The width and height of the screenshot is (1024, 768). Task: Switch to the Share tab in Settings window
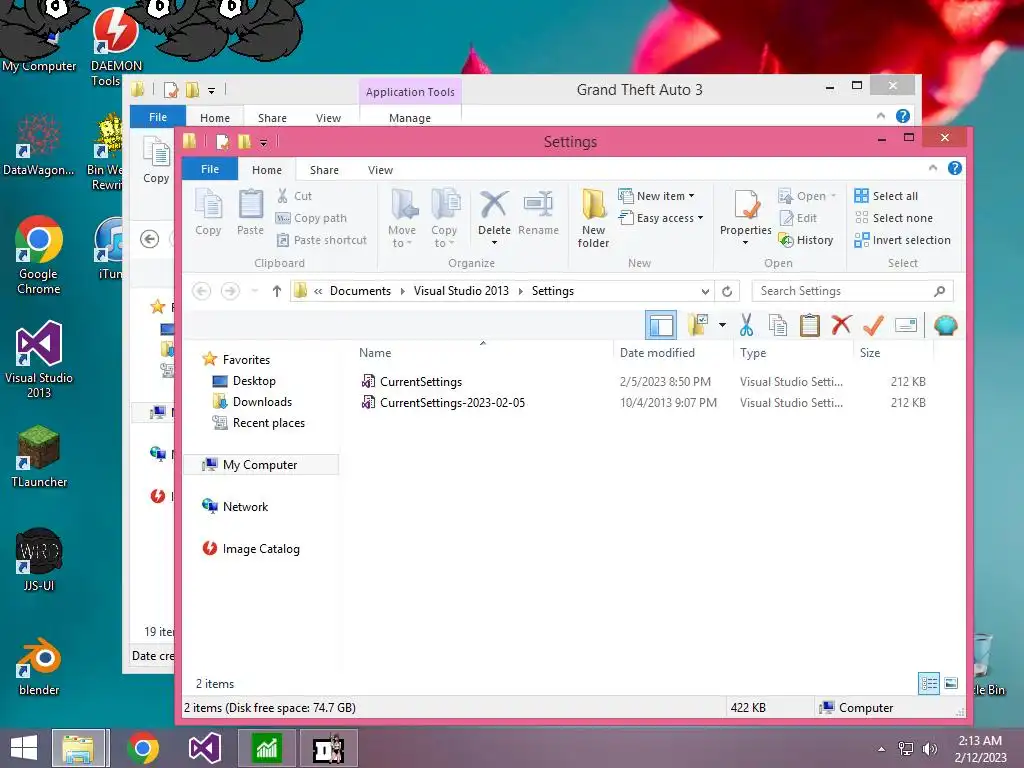point(324,170)
